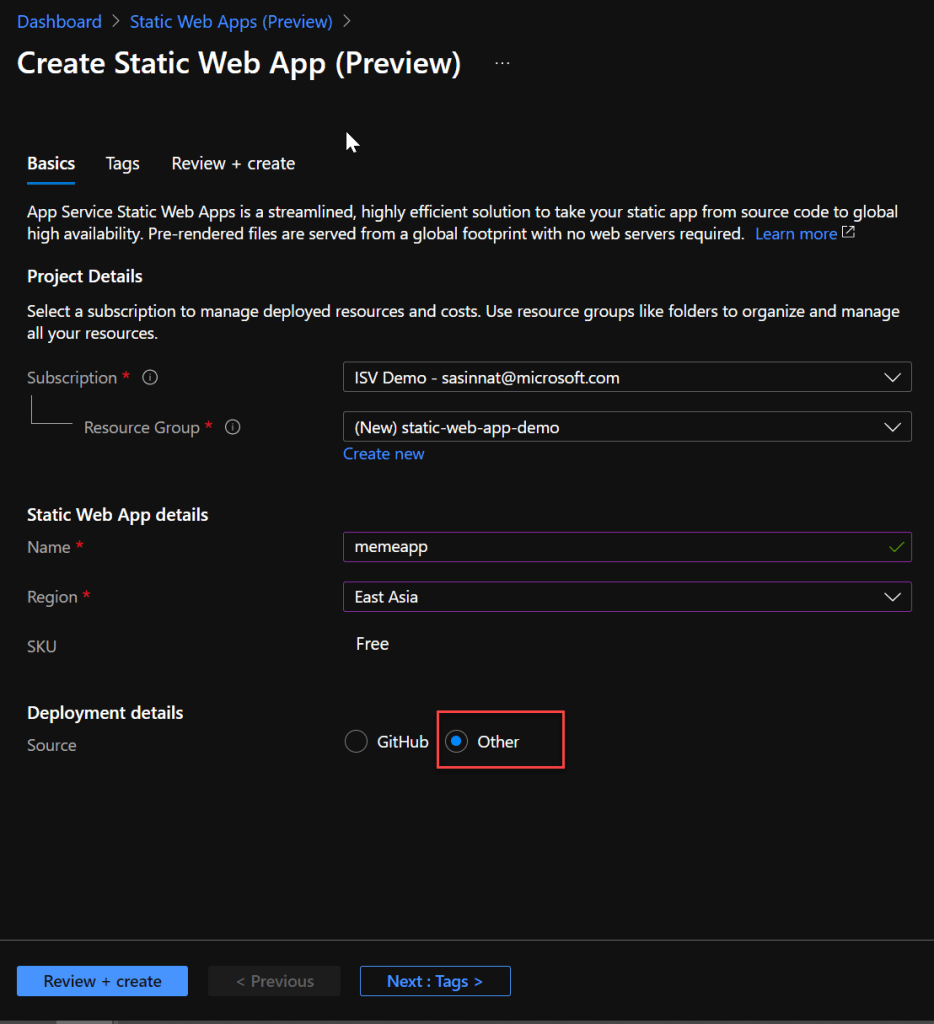Viewport: 934px width, 1024px height.
Task: Click the Deployment details heading
Action: click(x=105, y=712)
